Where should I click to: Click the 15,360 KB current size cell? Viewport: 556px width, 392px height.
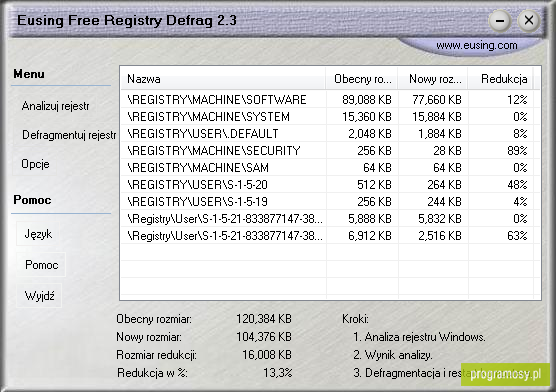(x=367, y=117)
